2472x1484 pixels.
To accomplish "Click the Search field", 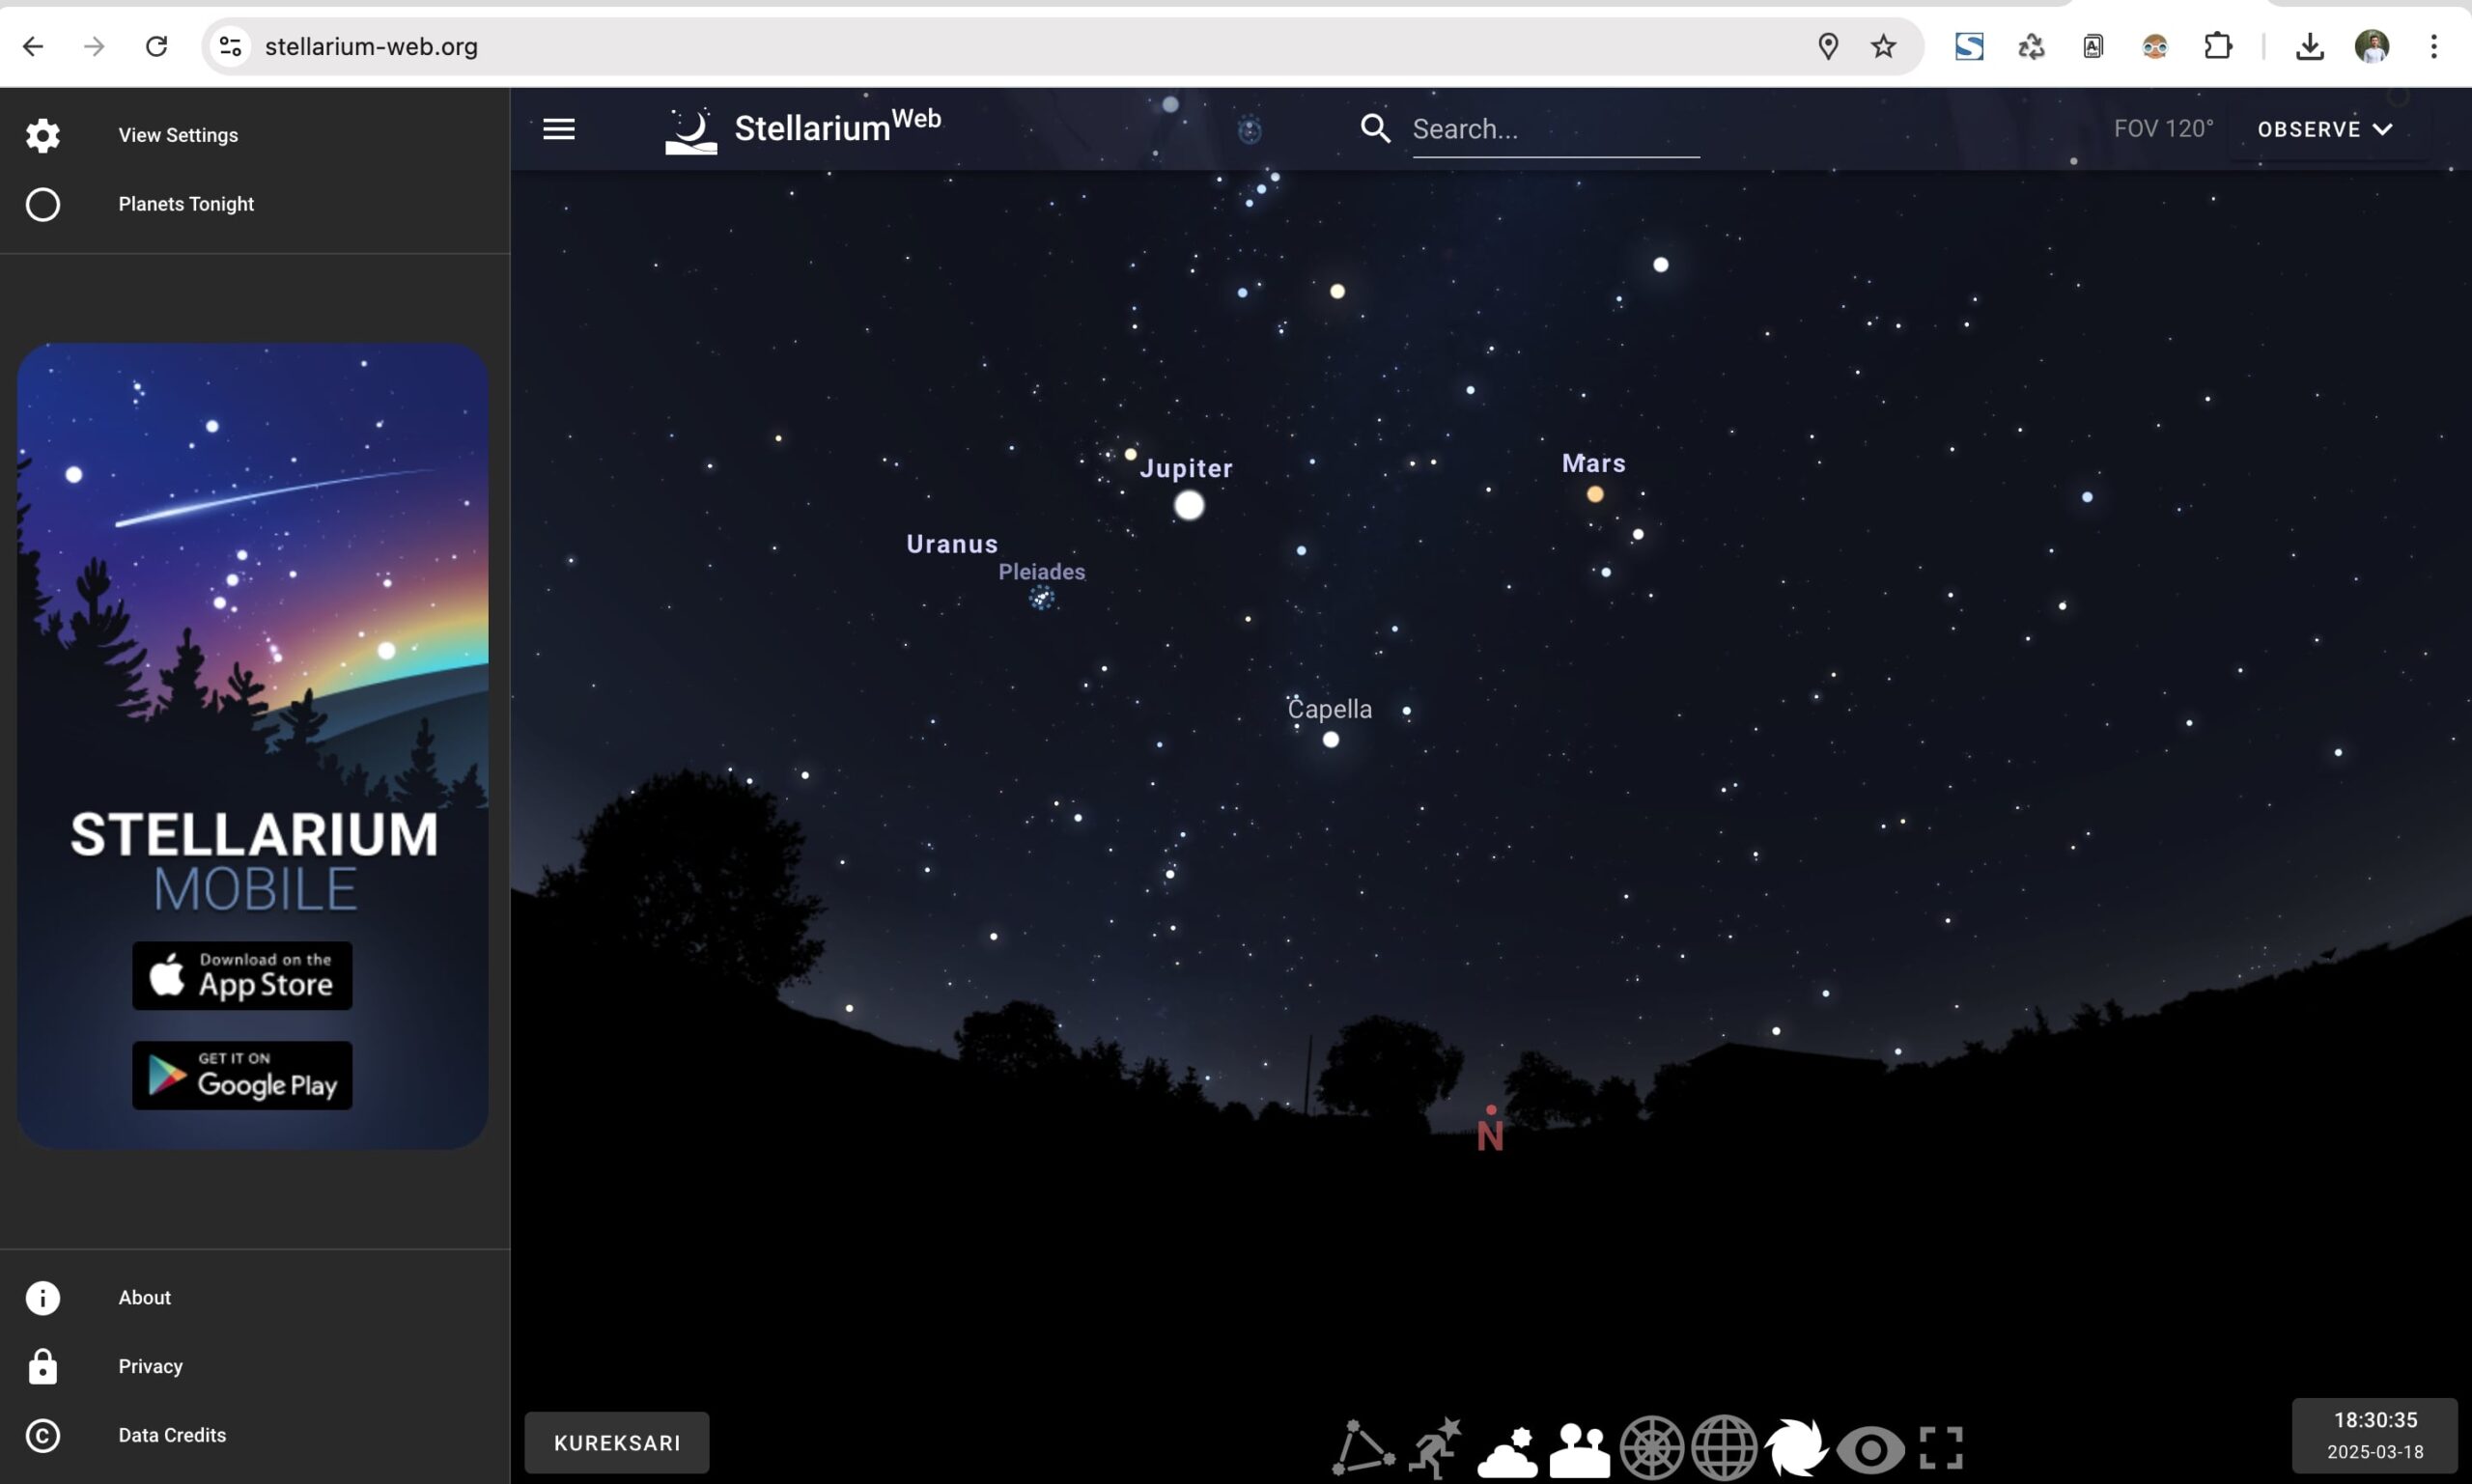I will [1554, 129].
